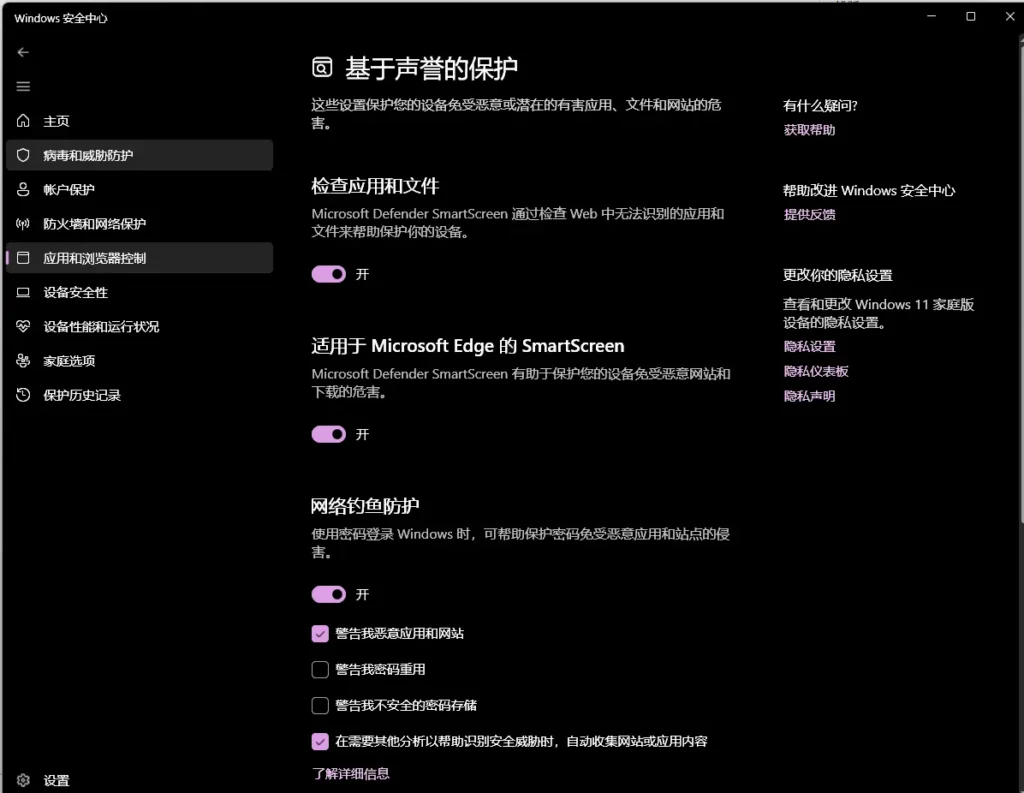
Task: Click the 检查应用和文件 heading
Action: [375, 186]
